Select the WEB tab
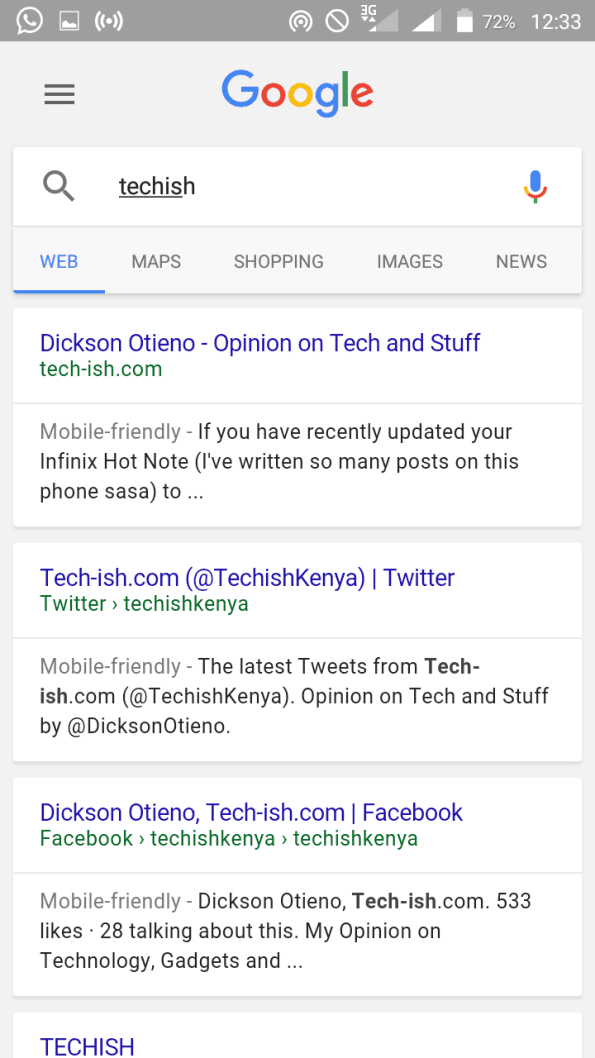Screen dimensions: 595x1058 59,261
